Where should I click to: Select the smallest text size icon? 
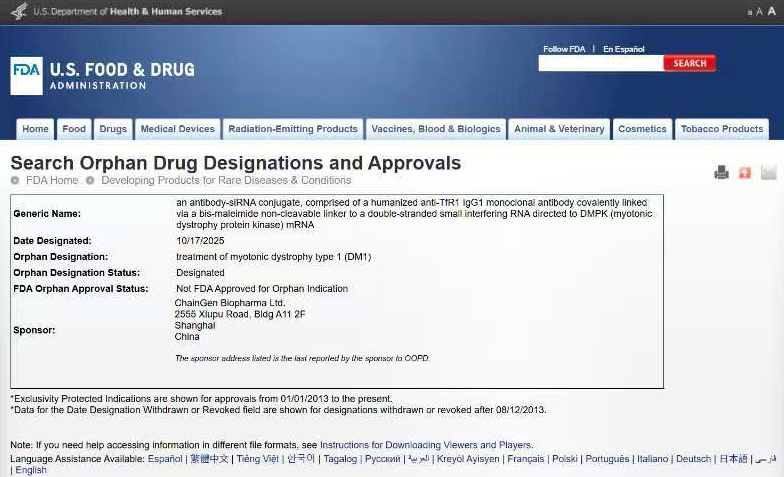(750, 13)
